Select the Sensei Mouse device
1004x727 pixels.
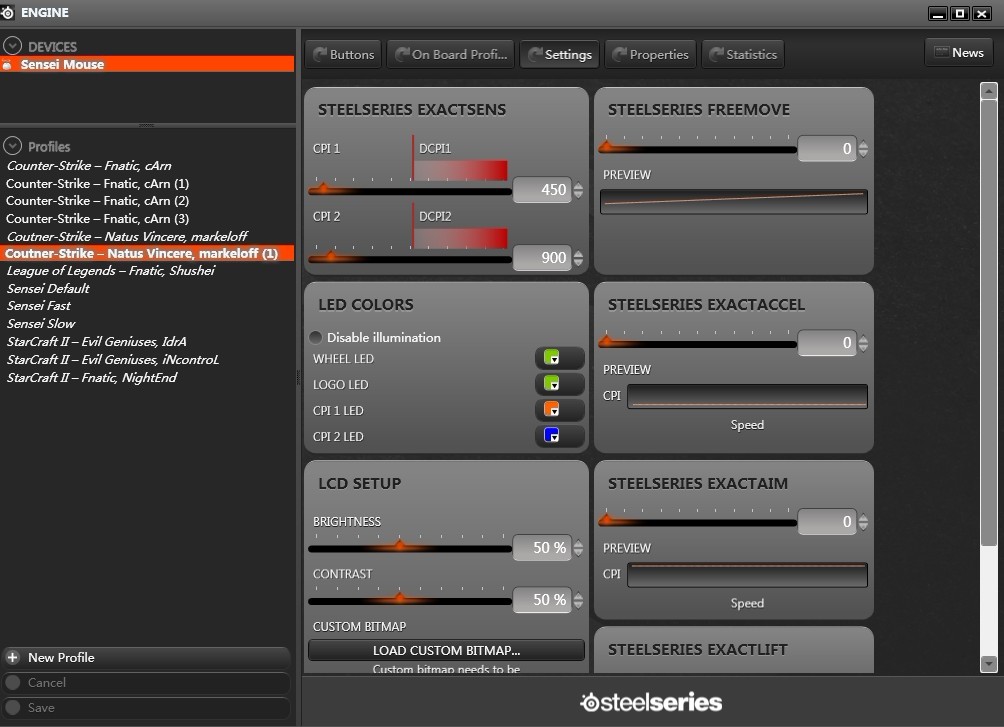[147, 64]
